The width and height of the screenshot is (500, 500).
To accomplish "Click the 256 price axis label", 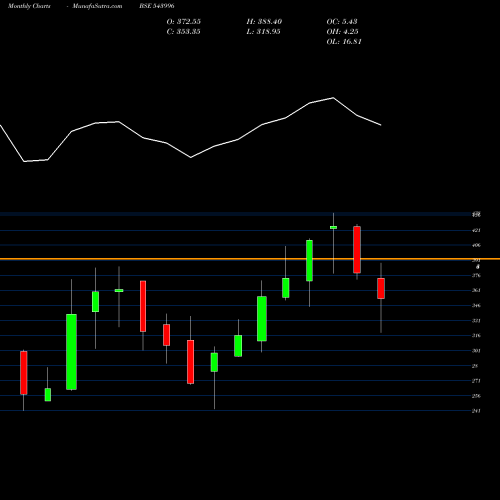I will (x=476, y=396).
